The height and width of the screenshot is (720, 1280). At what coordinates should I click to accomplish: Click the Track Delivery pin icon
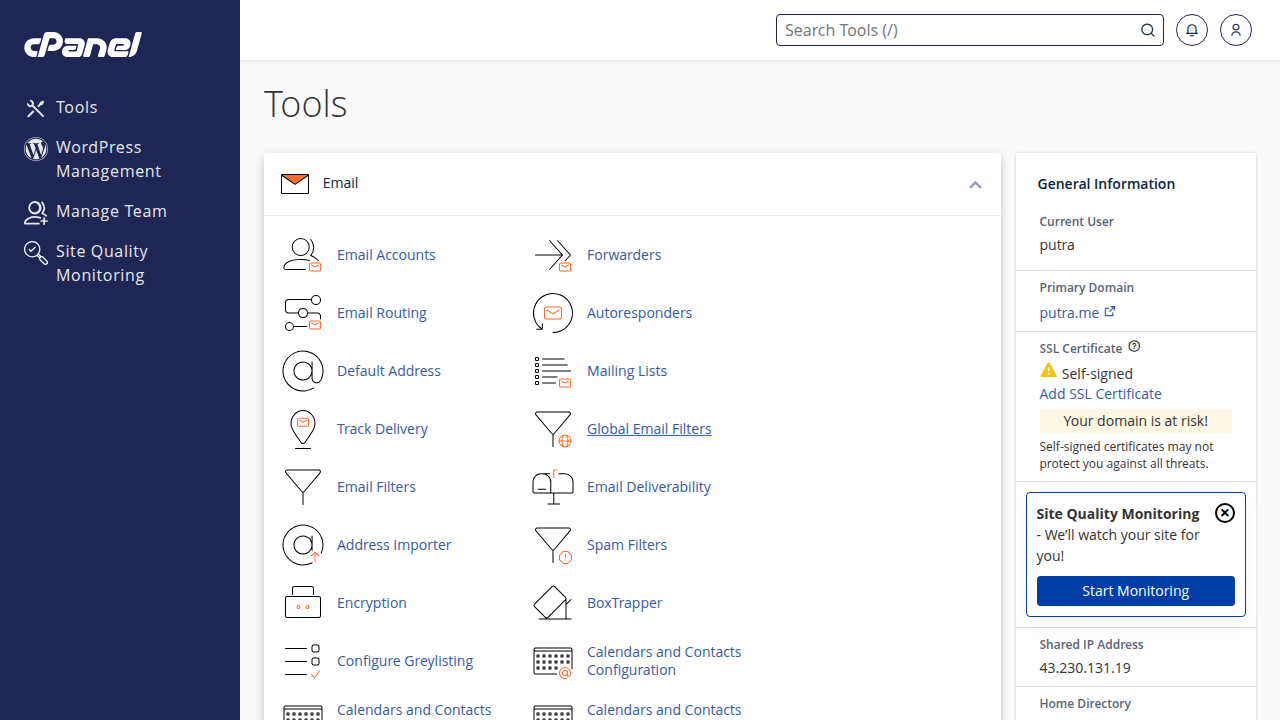click(302, 429)
